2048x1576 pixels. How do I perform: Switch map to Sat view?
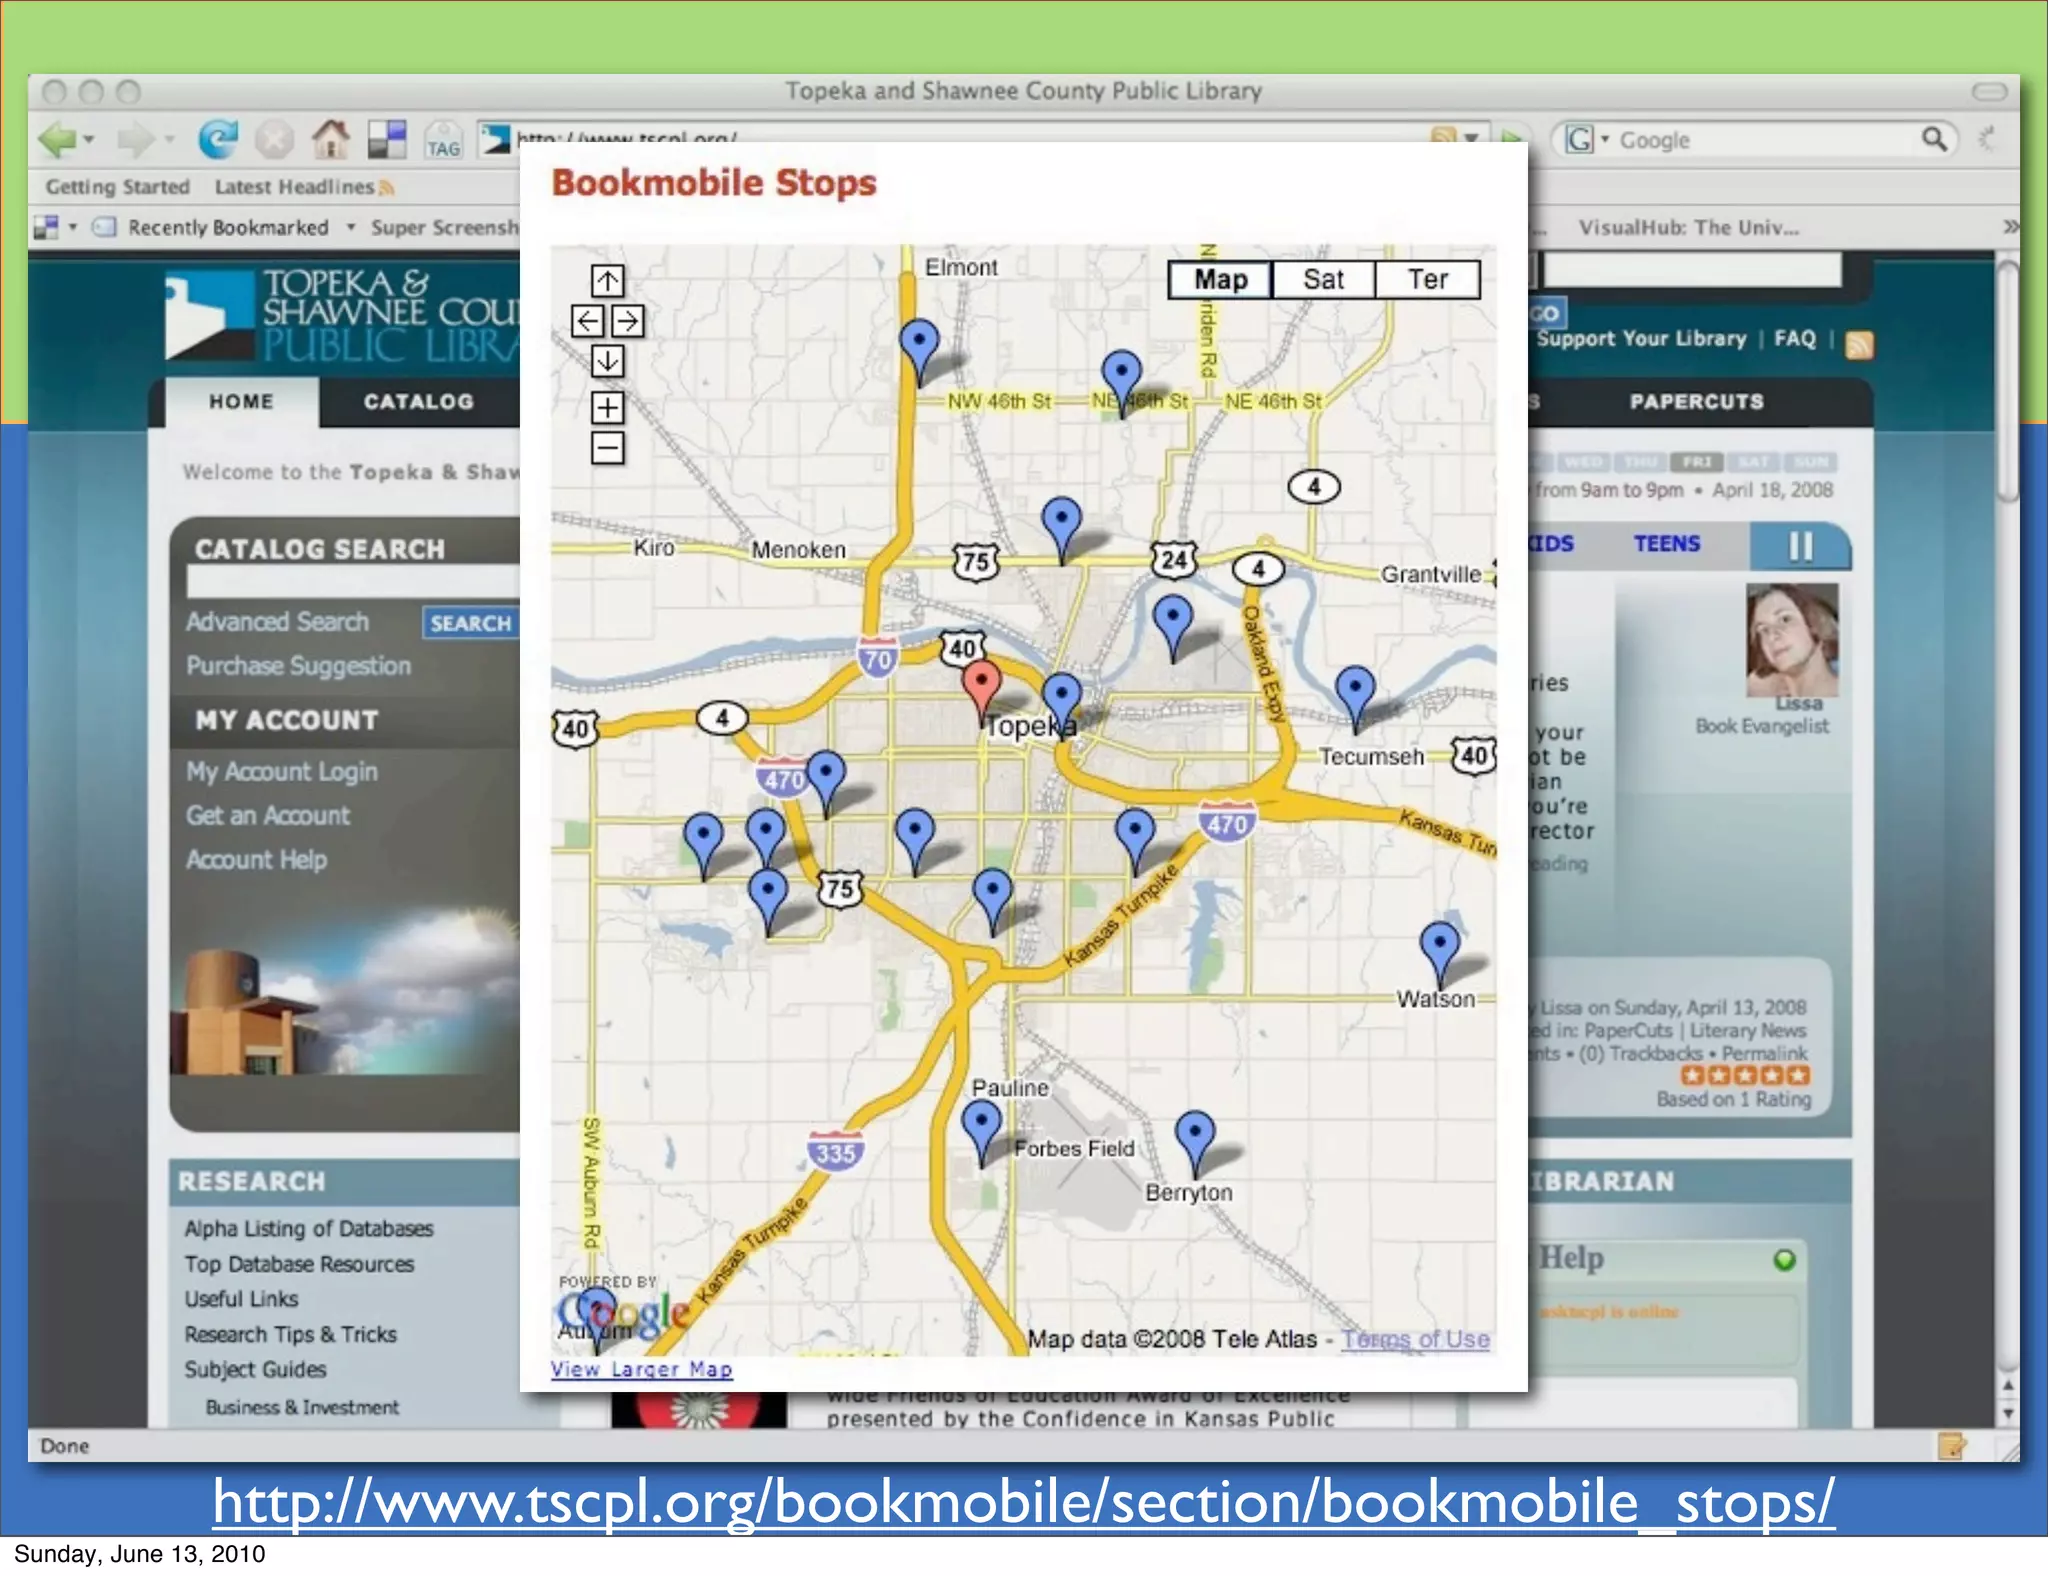(1323, 280)
